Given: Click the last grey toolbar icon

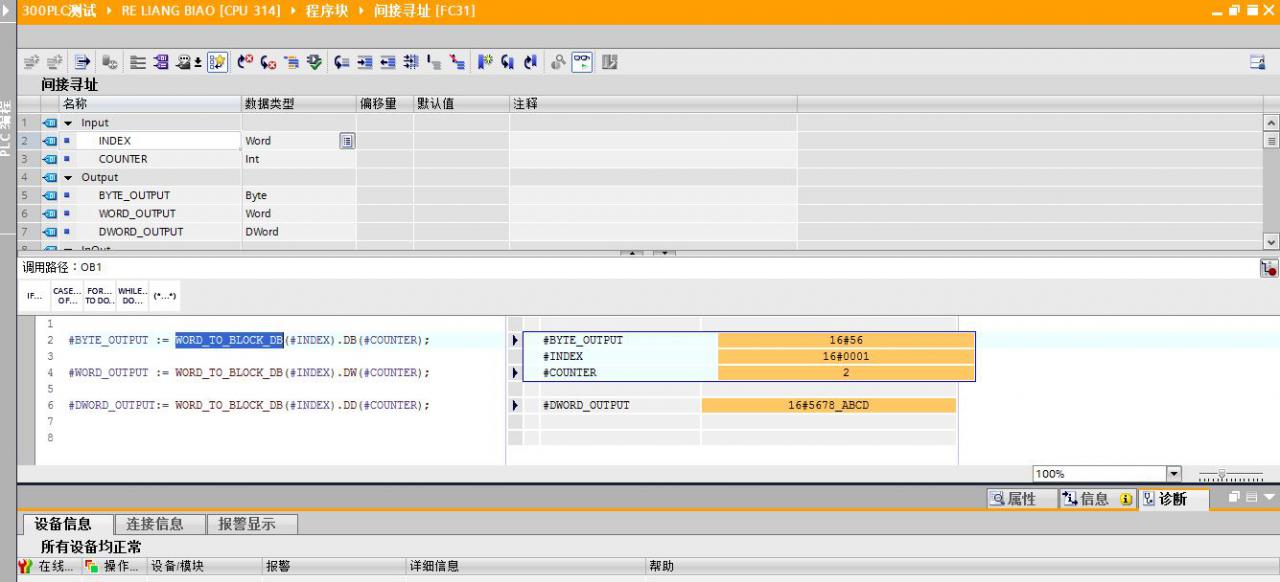Looking at the screenshot, I should (609, 62).
